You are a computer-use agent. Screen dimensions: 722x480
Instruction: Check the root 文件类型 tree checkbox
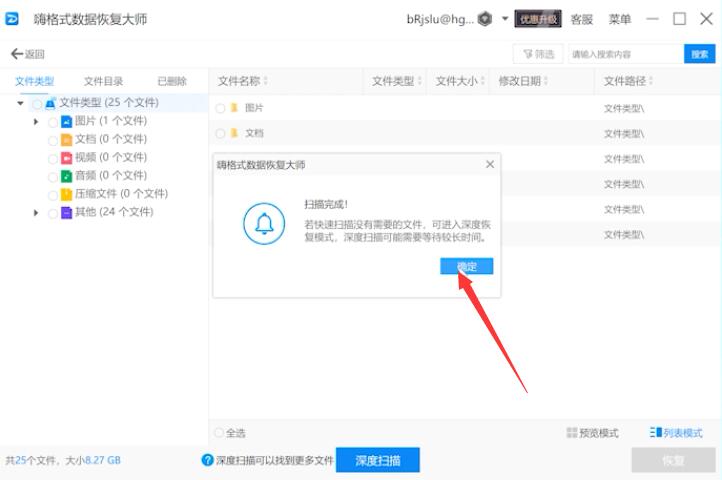pyautogui.click(x=37, y=104)
